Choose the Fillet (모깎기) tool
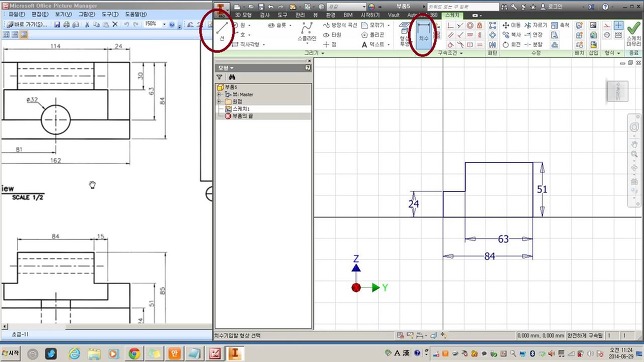Image resolution: width=644 pixels, height=362 pixels. (373, 25)
